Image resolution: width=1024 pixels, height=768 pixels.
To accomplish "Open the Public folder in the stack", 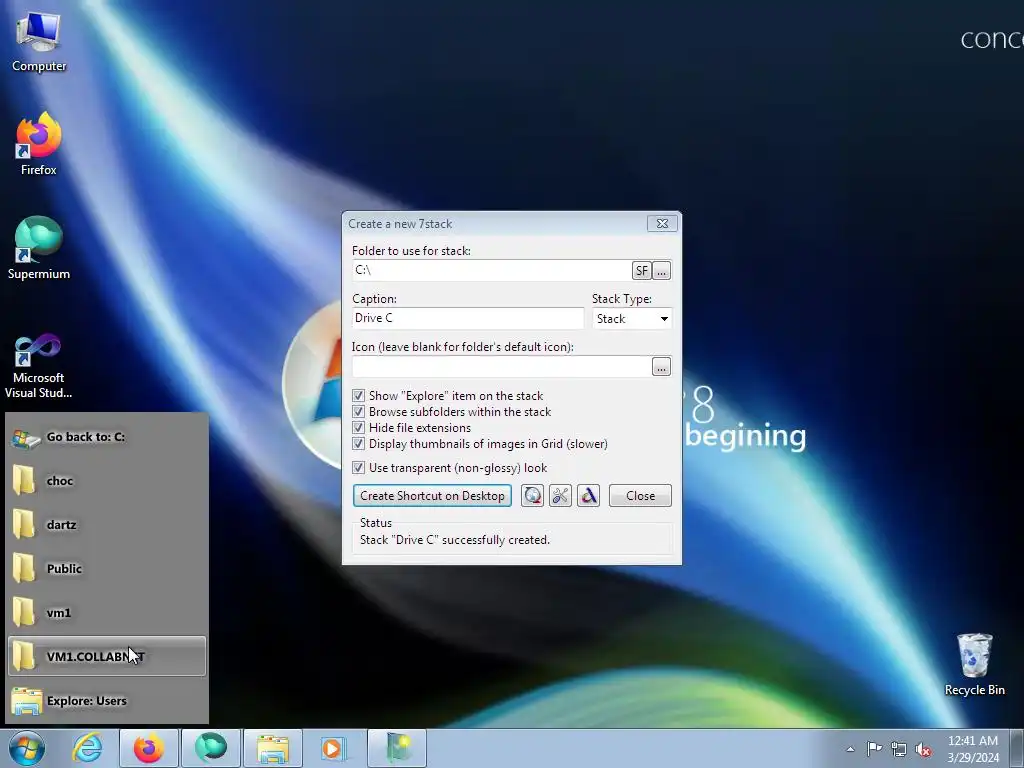I will click(x=107, y=568).
